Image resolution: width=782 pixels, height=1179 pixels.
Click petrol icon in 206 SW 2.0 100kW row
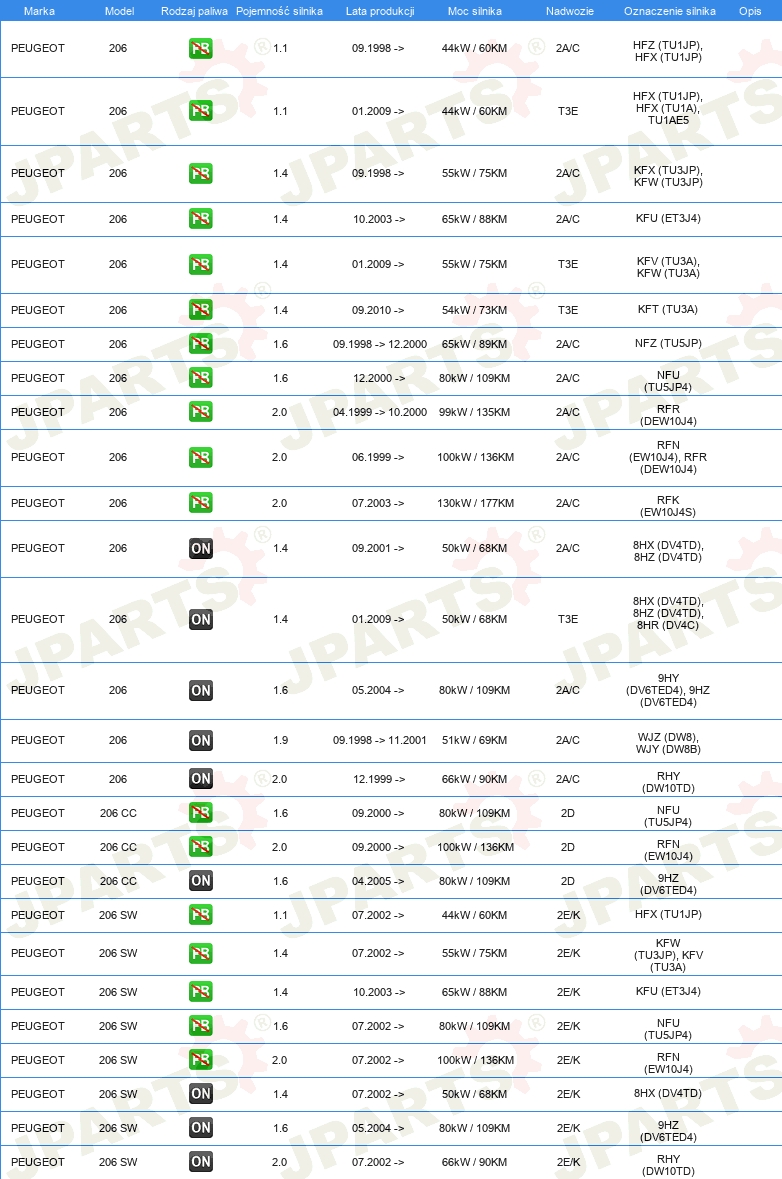tap(201, 1060)
